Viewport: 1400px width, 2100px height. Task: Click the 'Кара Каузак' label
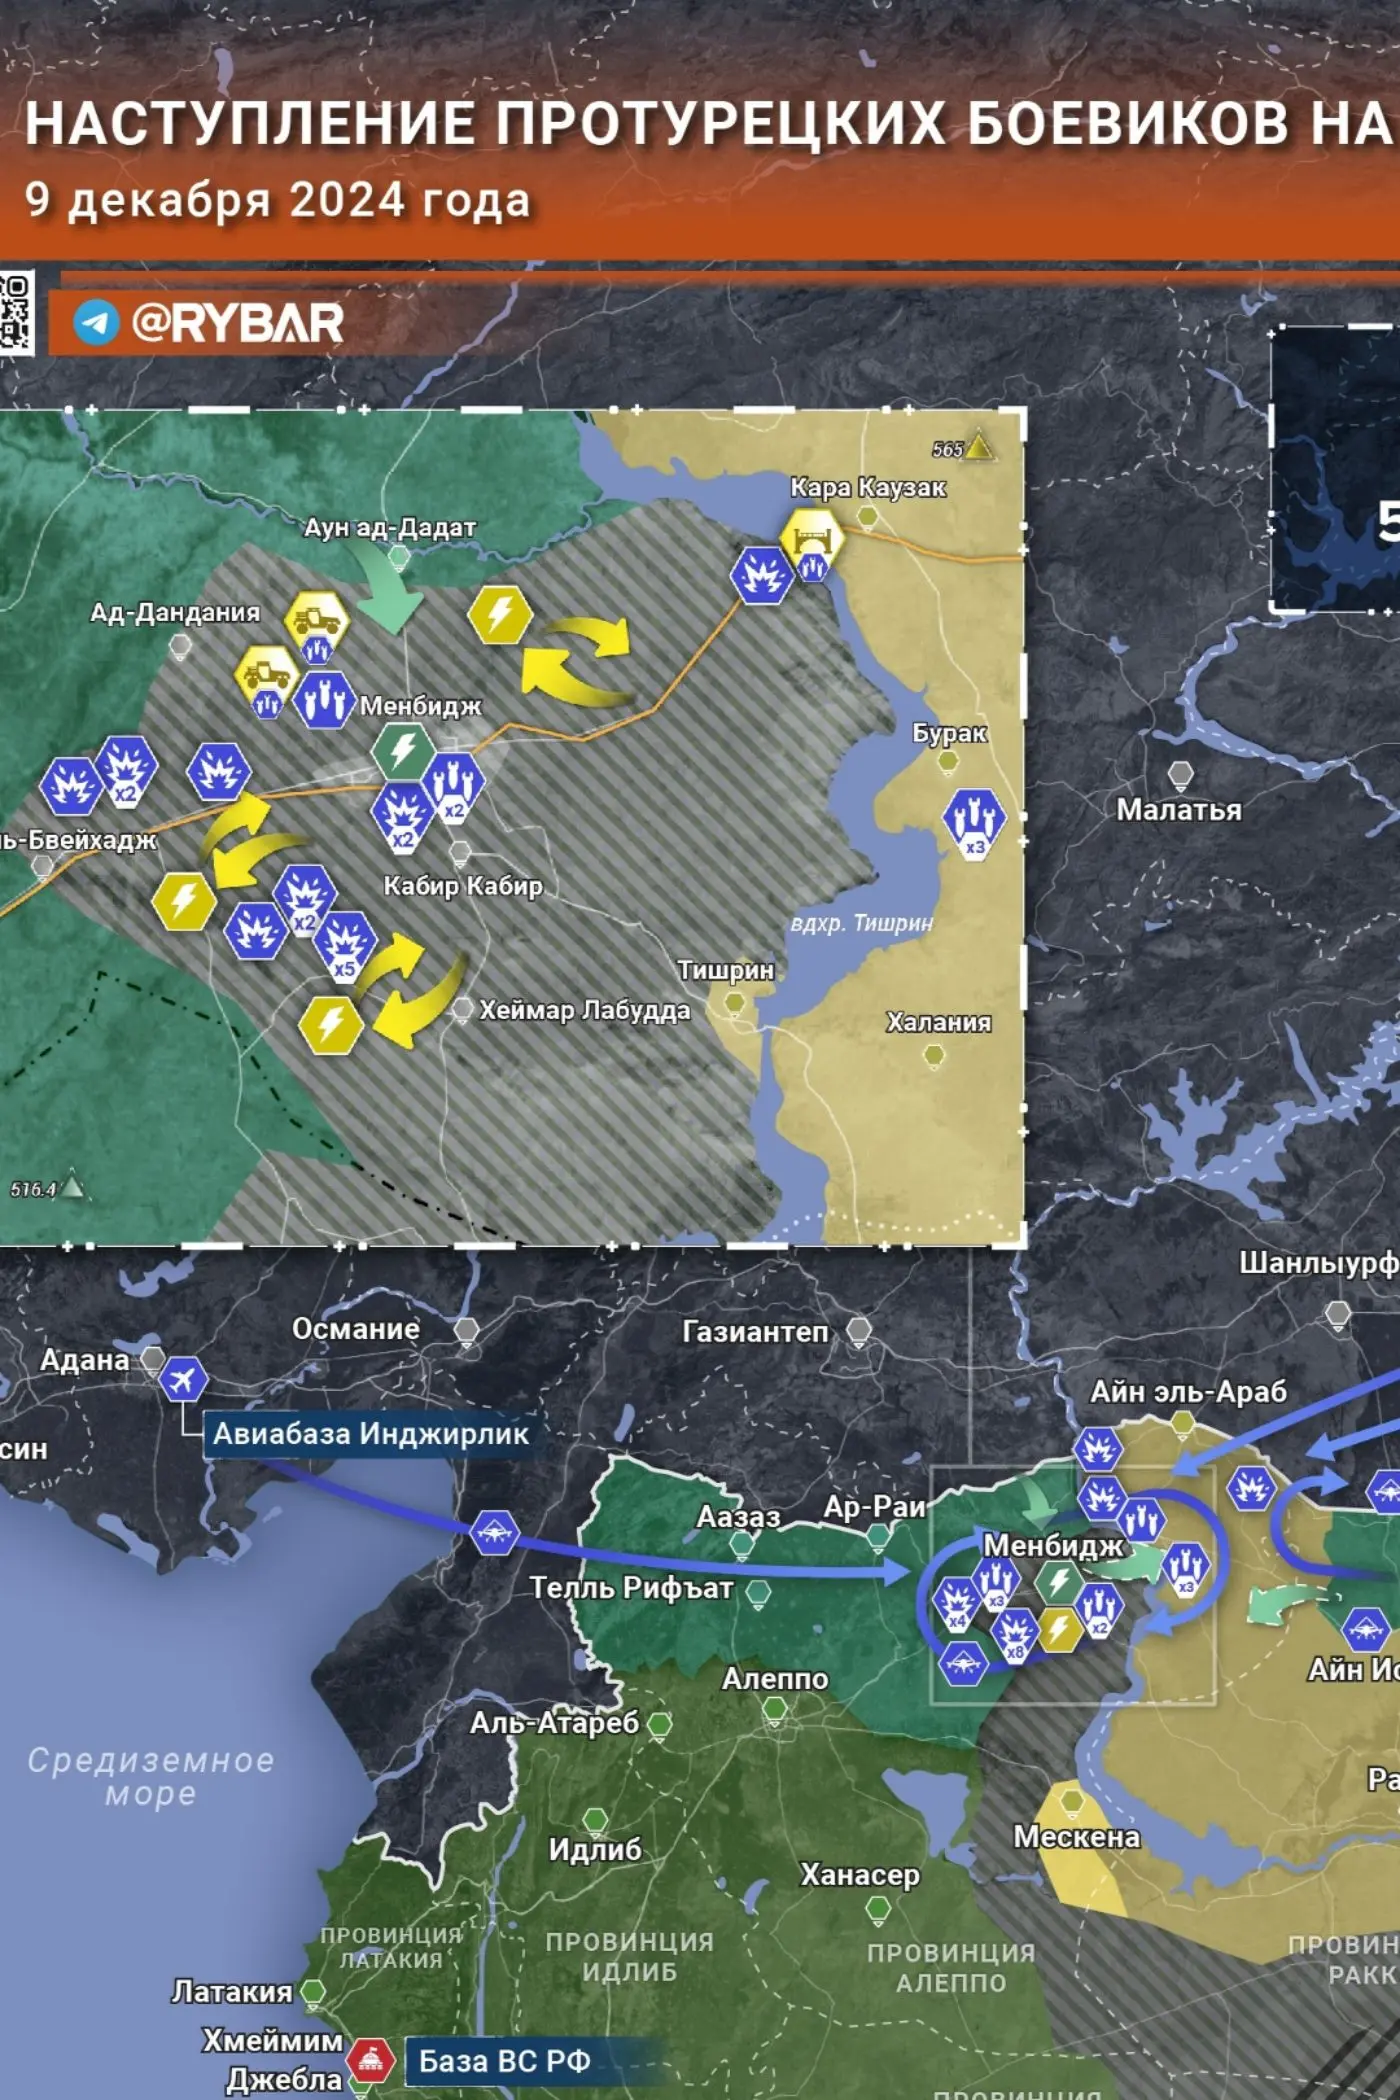[868, 487]
